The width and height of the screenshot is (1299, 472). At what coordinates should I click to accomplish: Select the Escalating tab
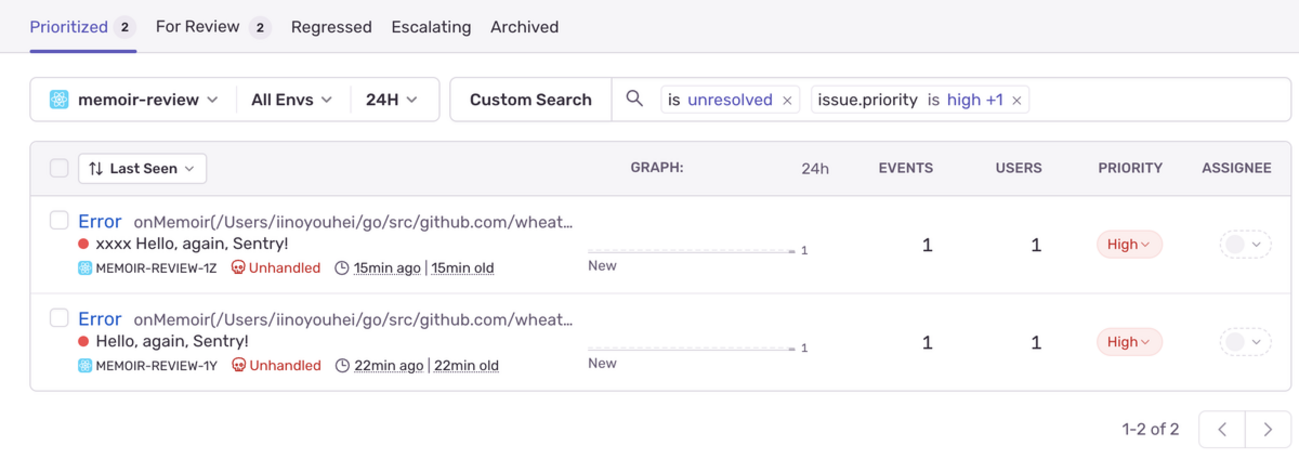[x=431, y=27]
